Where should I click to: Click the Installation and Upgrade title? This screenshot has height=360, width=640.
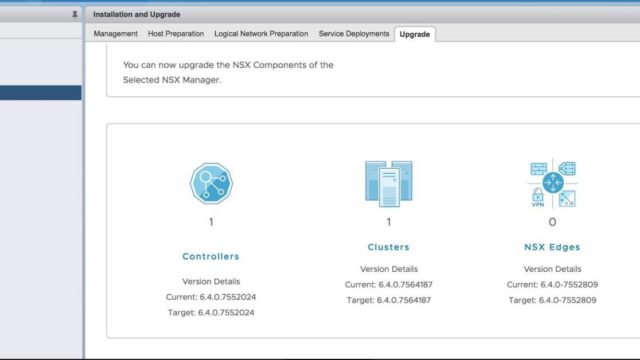tap(137, 14)
